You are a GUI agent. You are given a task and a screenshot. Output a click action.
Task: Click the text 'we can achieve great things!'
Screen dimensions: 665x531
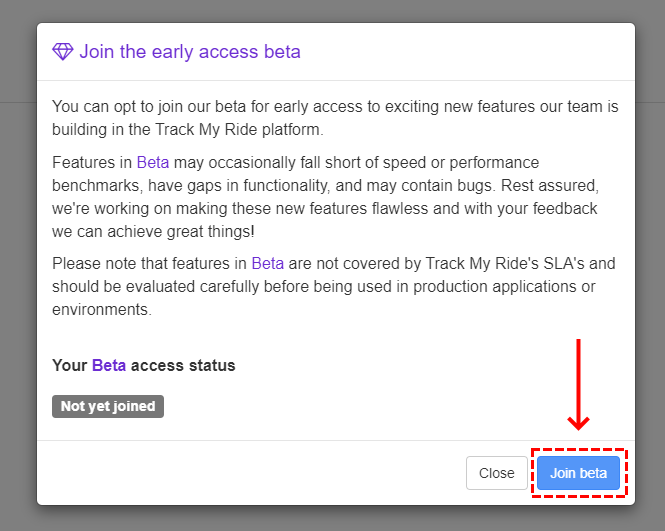tap(153, 232)
